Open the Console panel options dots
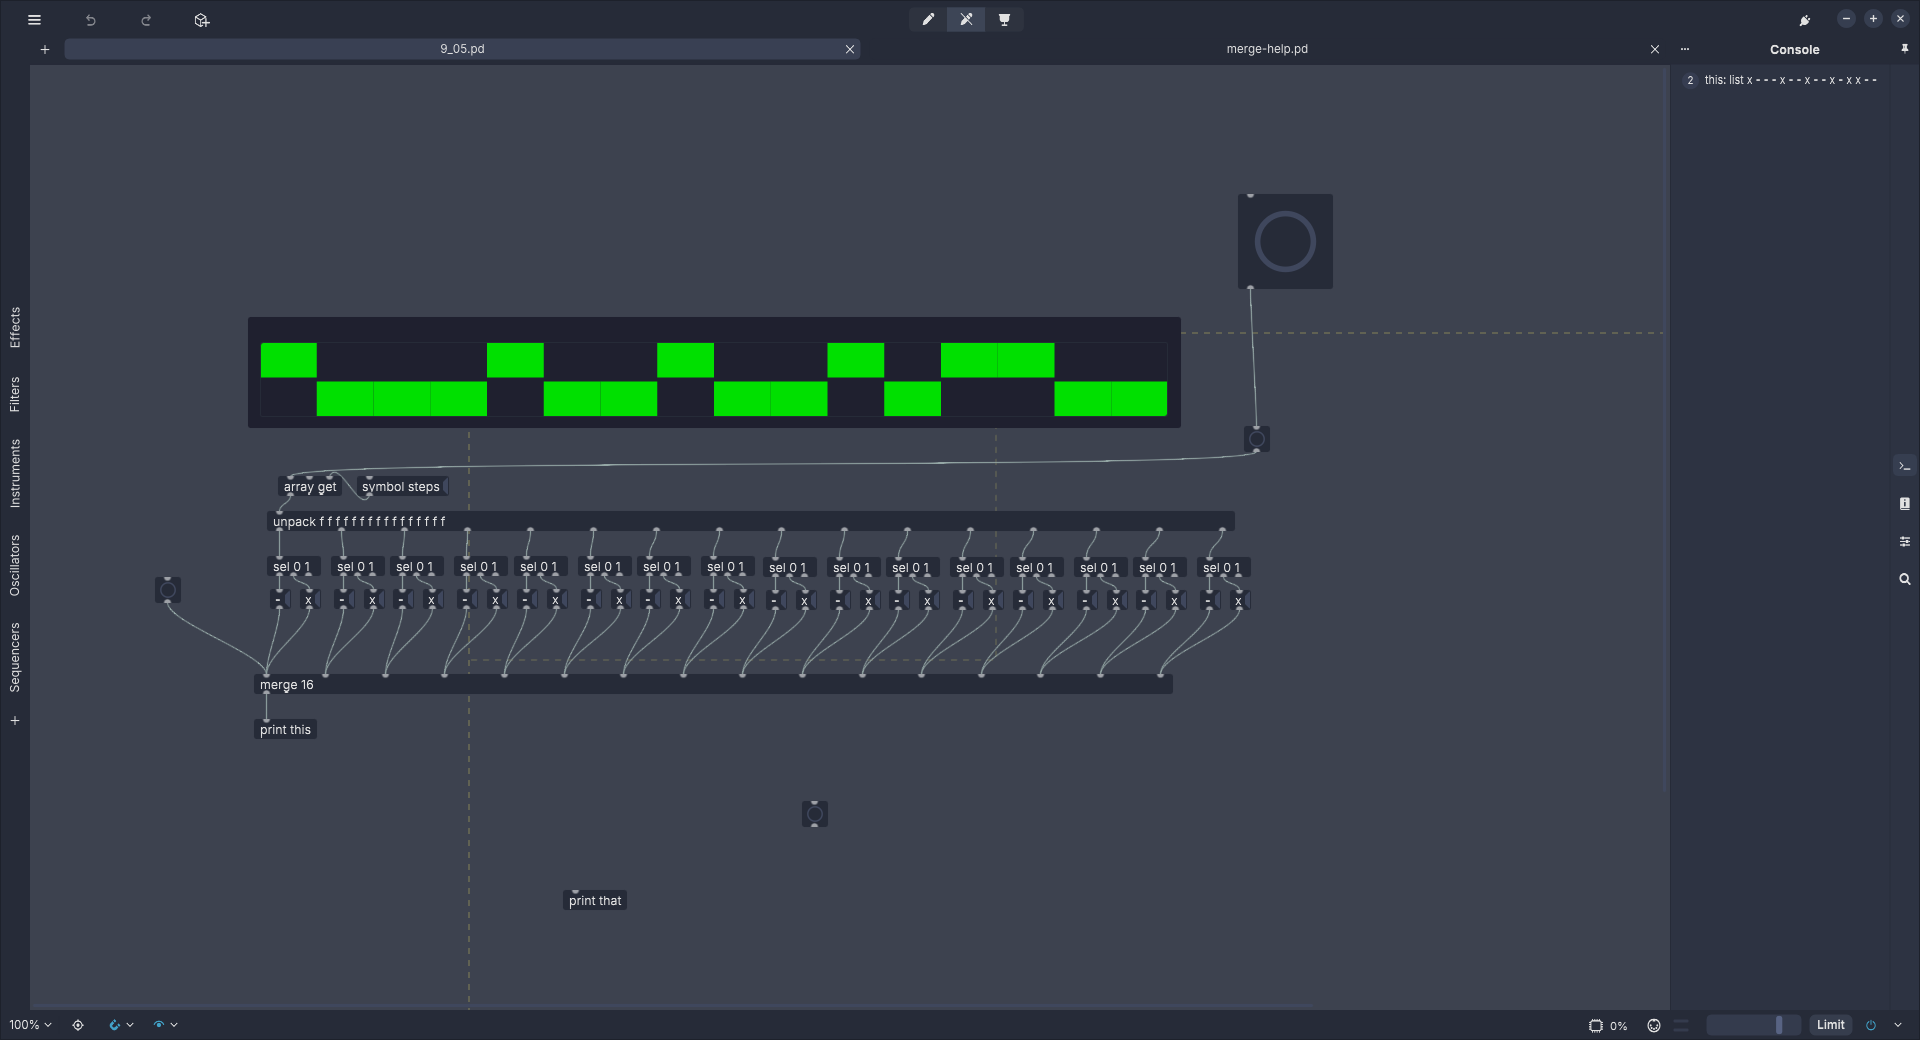The width and height of the screenshot is (1920, 1040). [1685, 49]
